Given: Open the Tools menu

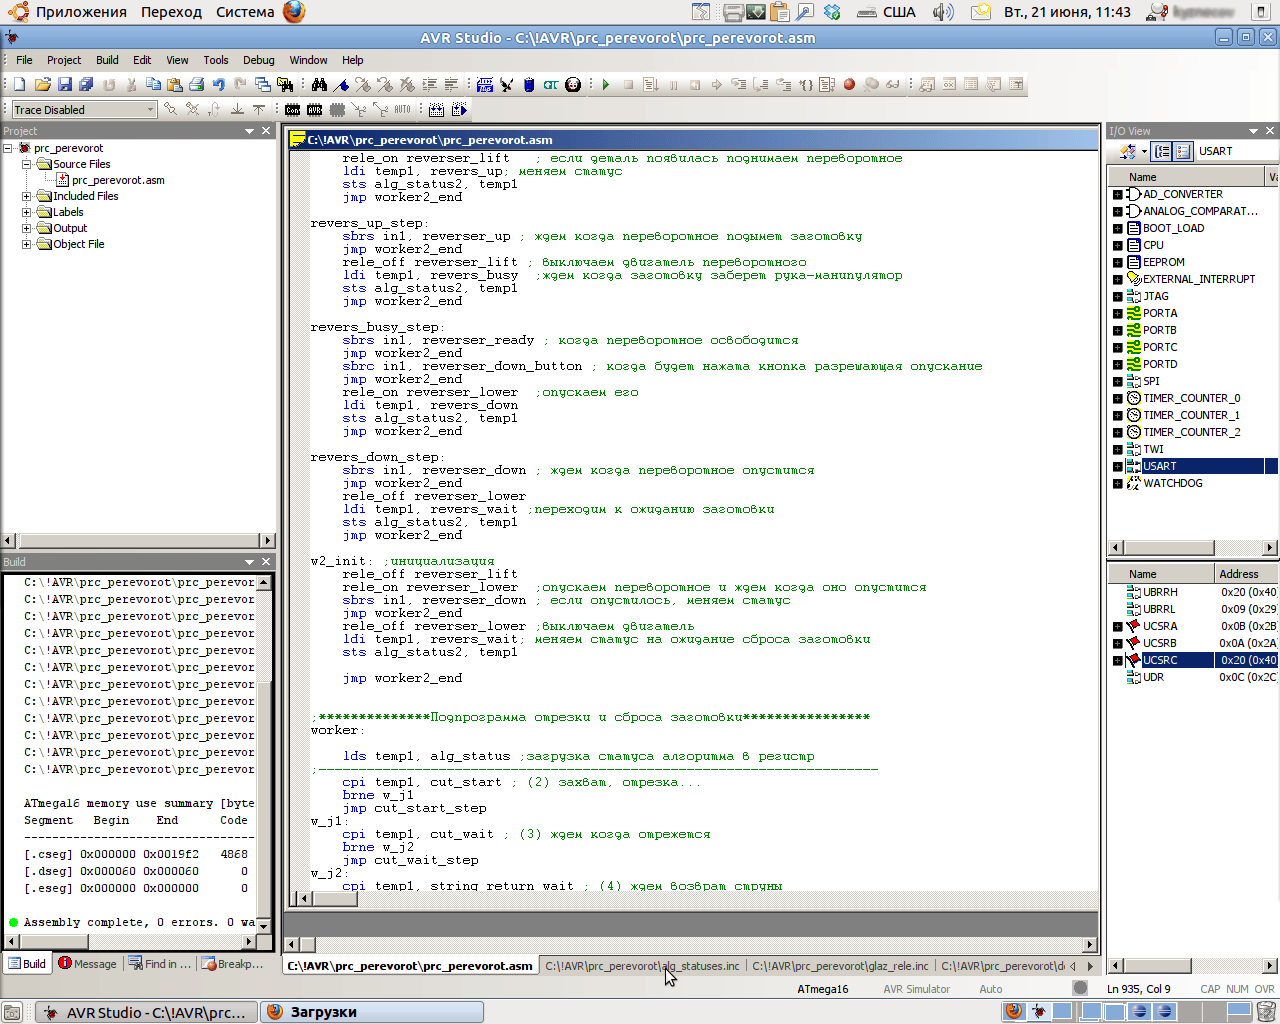Looking at the screenshot, I should [216, 60].
